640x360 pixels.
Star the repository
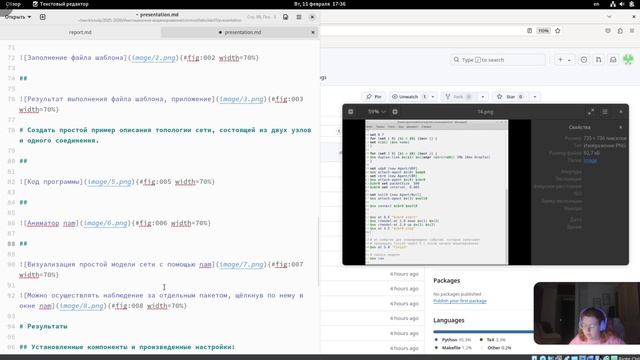pos(510,97)
